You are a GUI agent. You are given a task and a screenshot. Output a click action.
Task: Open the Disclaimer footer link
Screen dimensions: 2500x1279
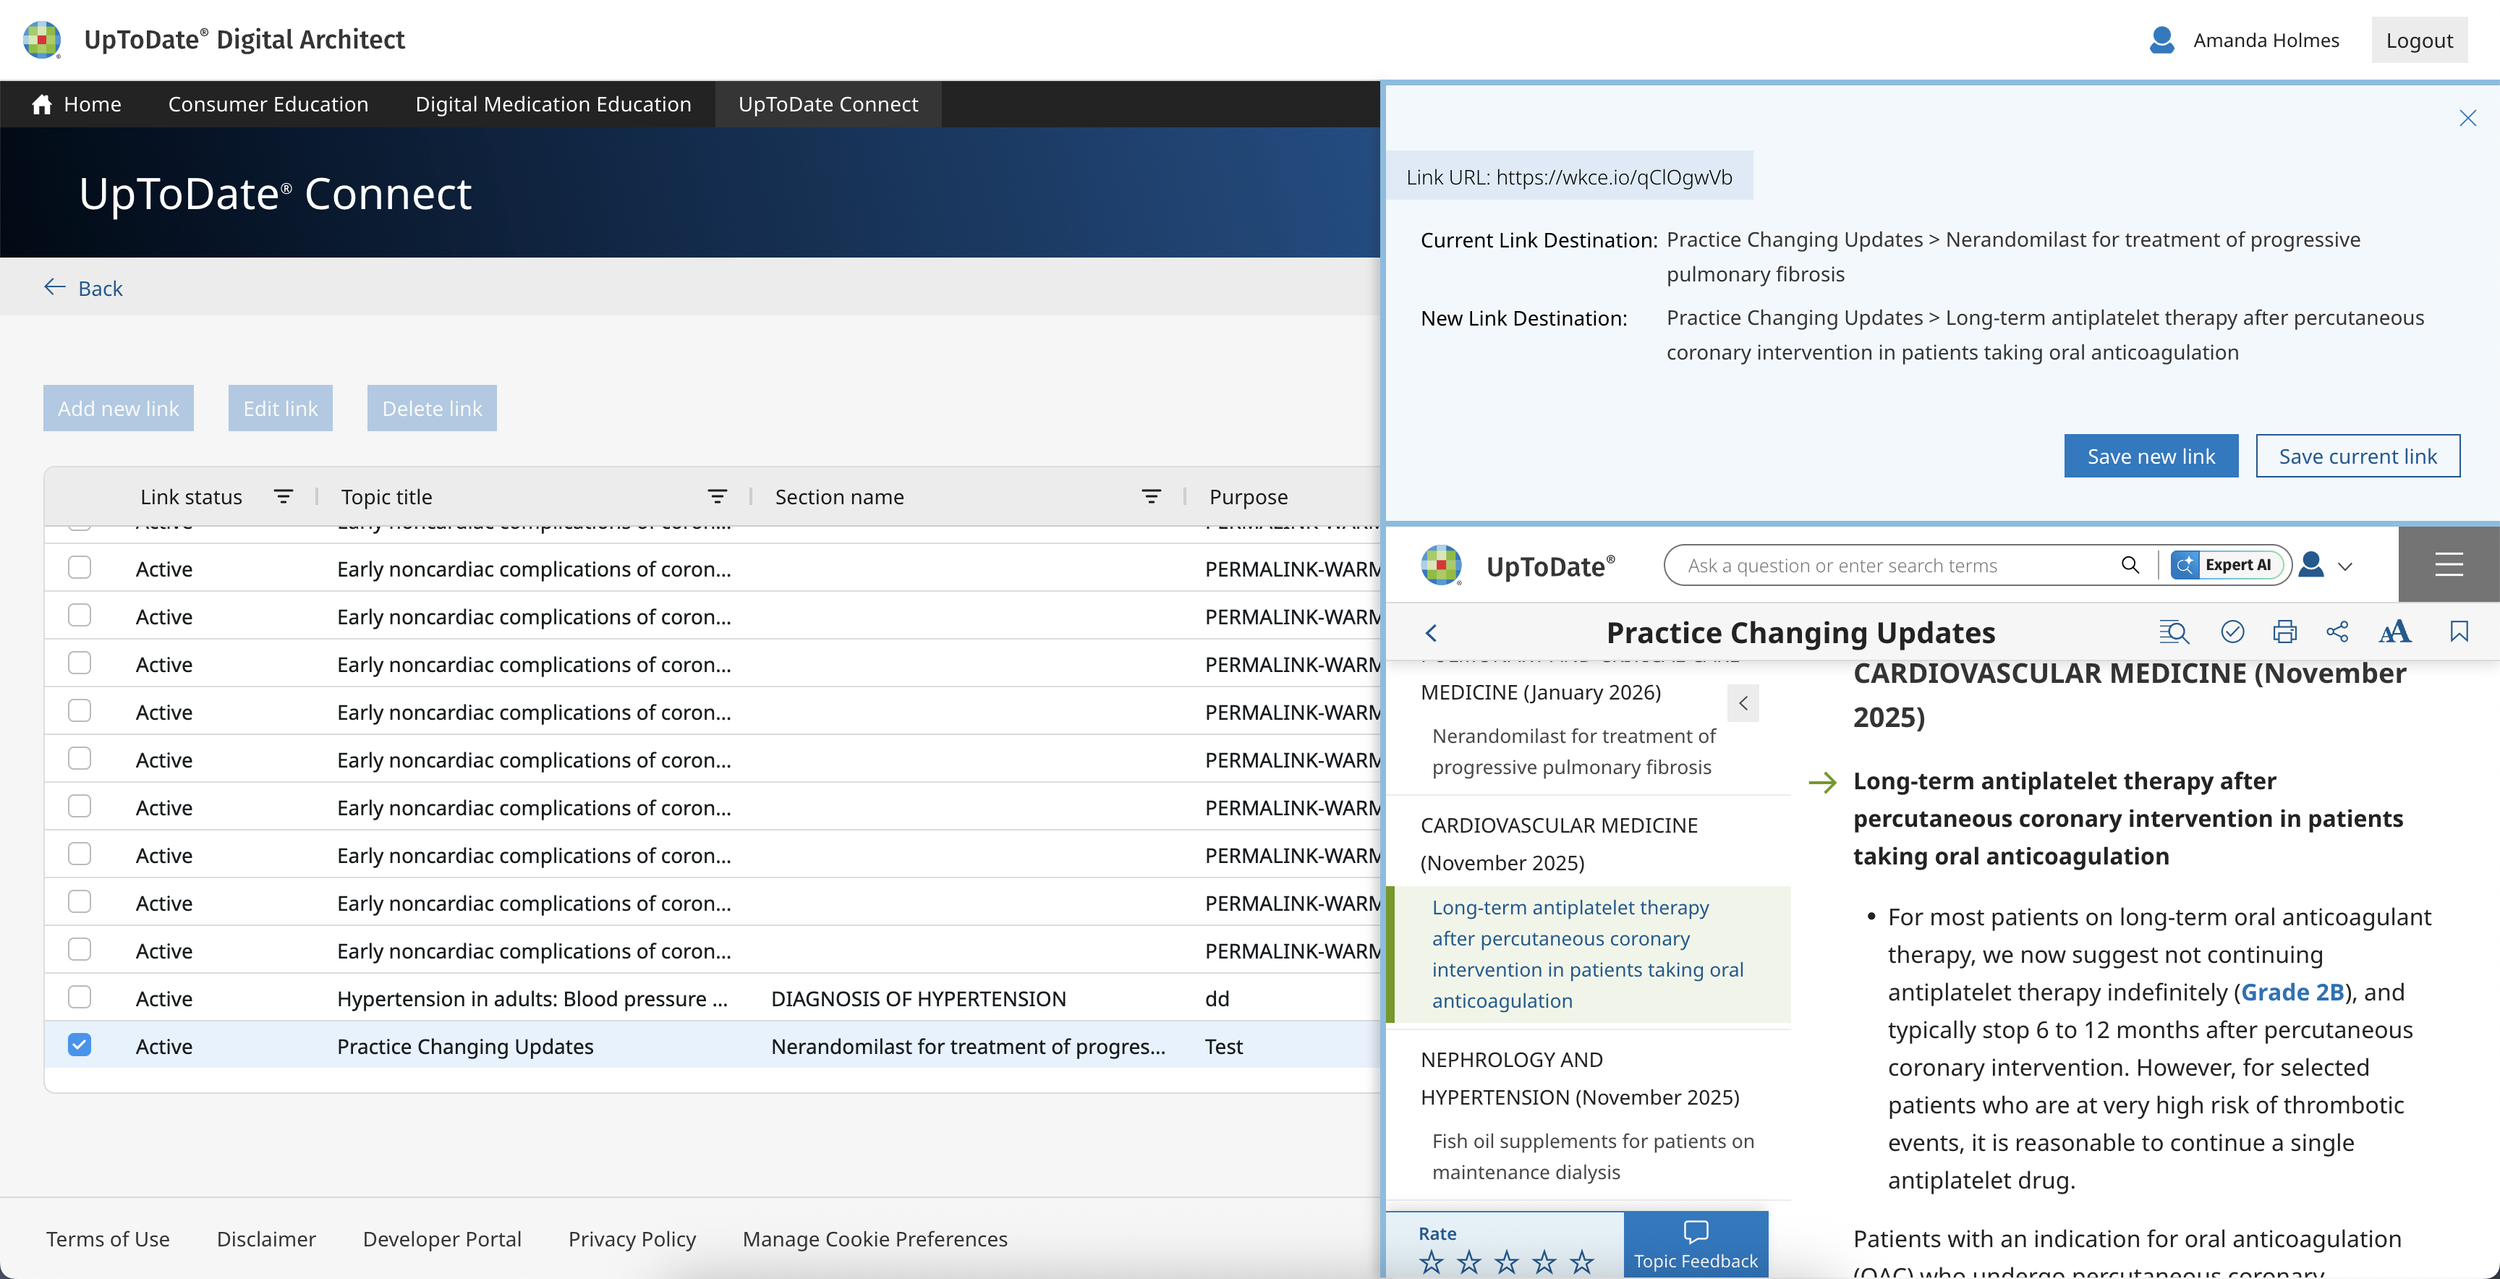(266, 1239)
